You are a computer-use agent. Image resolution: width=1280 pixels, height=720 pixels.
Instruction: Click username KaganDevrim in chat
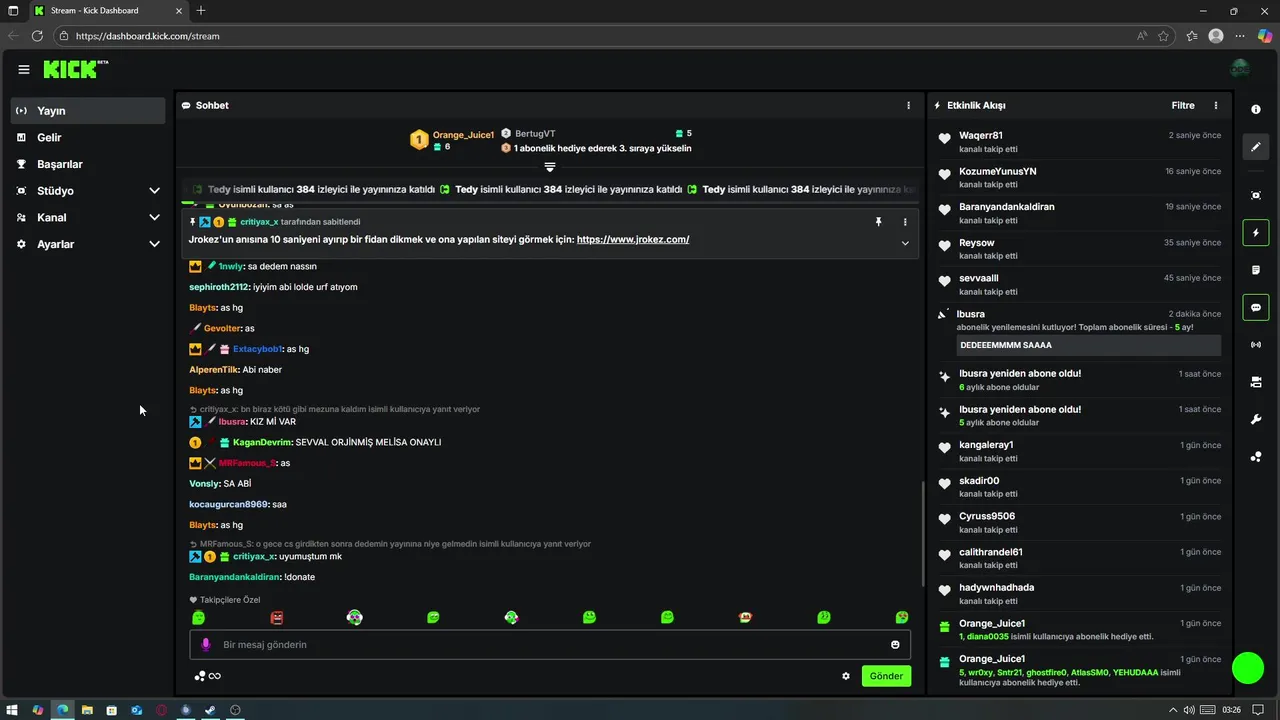262,442
